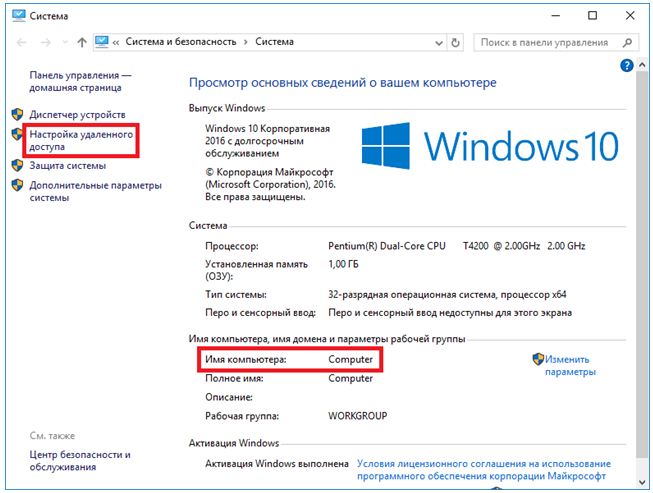Open 'Центр безопасности и обслуживания' link

coord(80,461)
